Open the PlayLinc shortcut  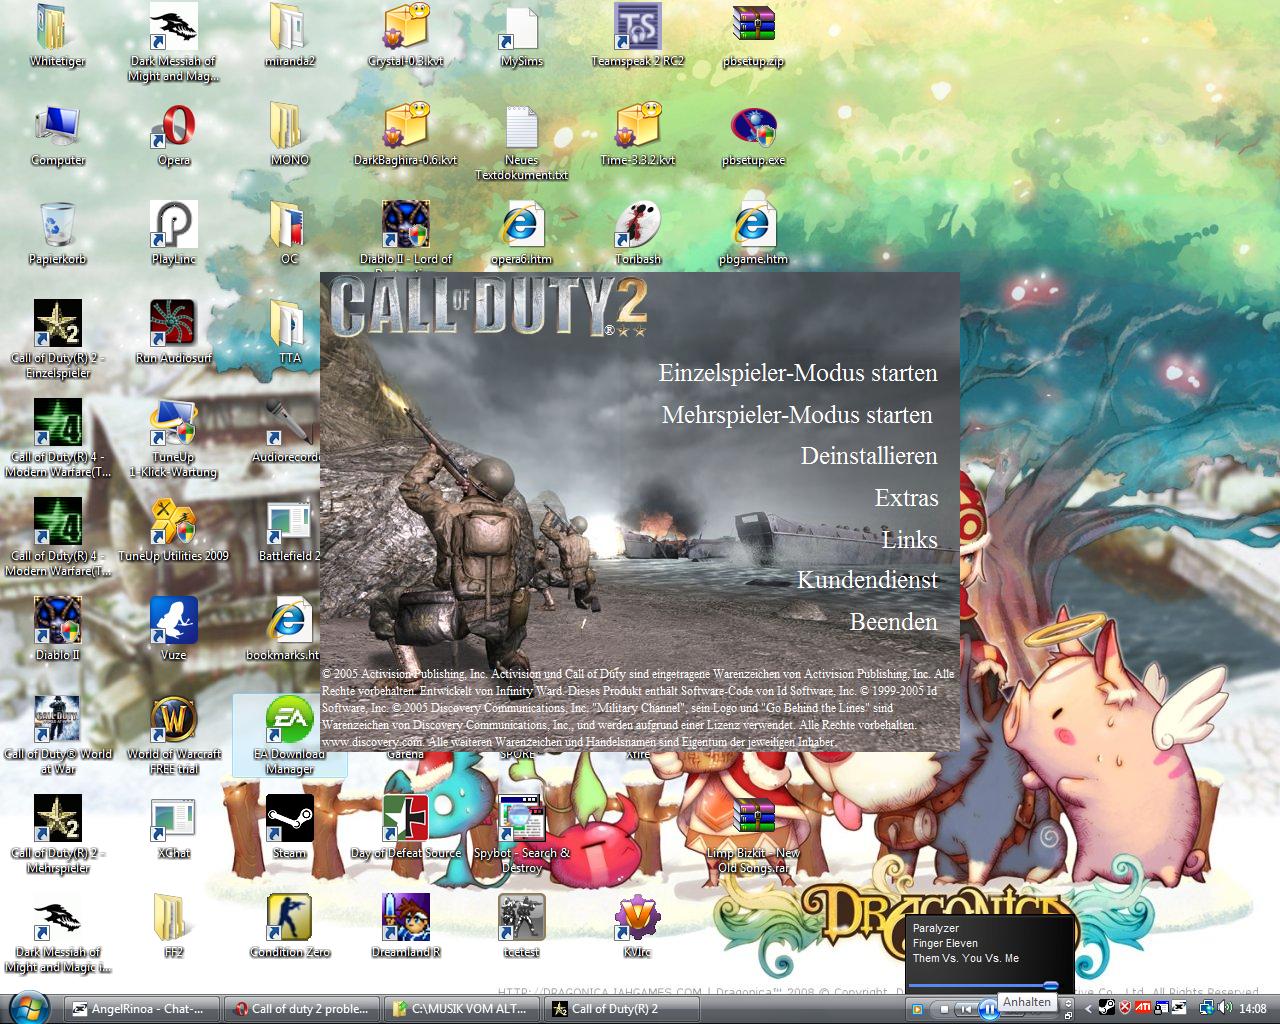[x=173, y=234]
